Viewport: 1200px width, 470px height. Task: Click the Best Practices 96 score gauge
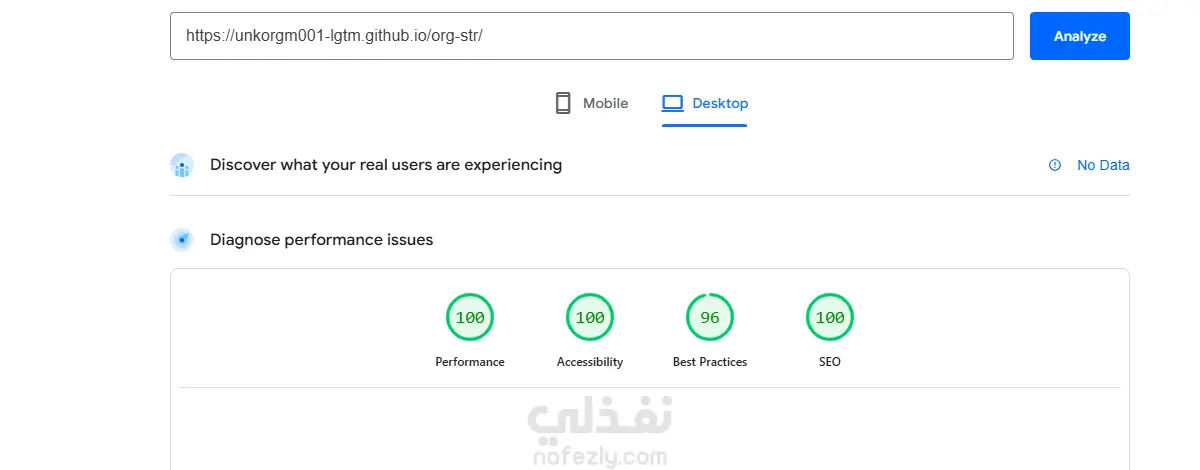(x=710, y=318)
